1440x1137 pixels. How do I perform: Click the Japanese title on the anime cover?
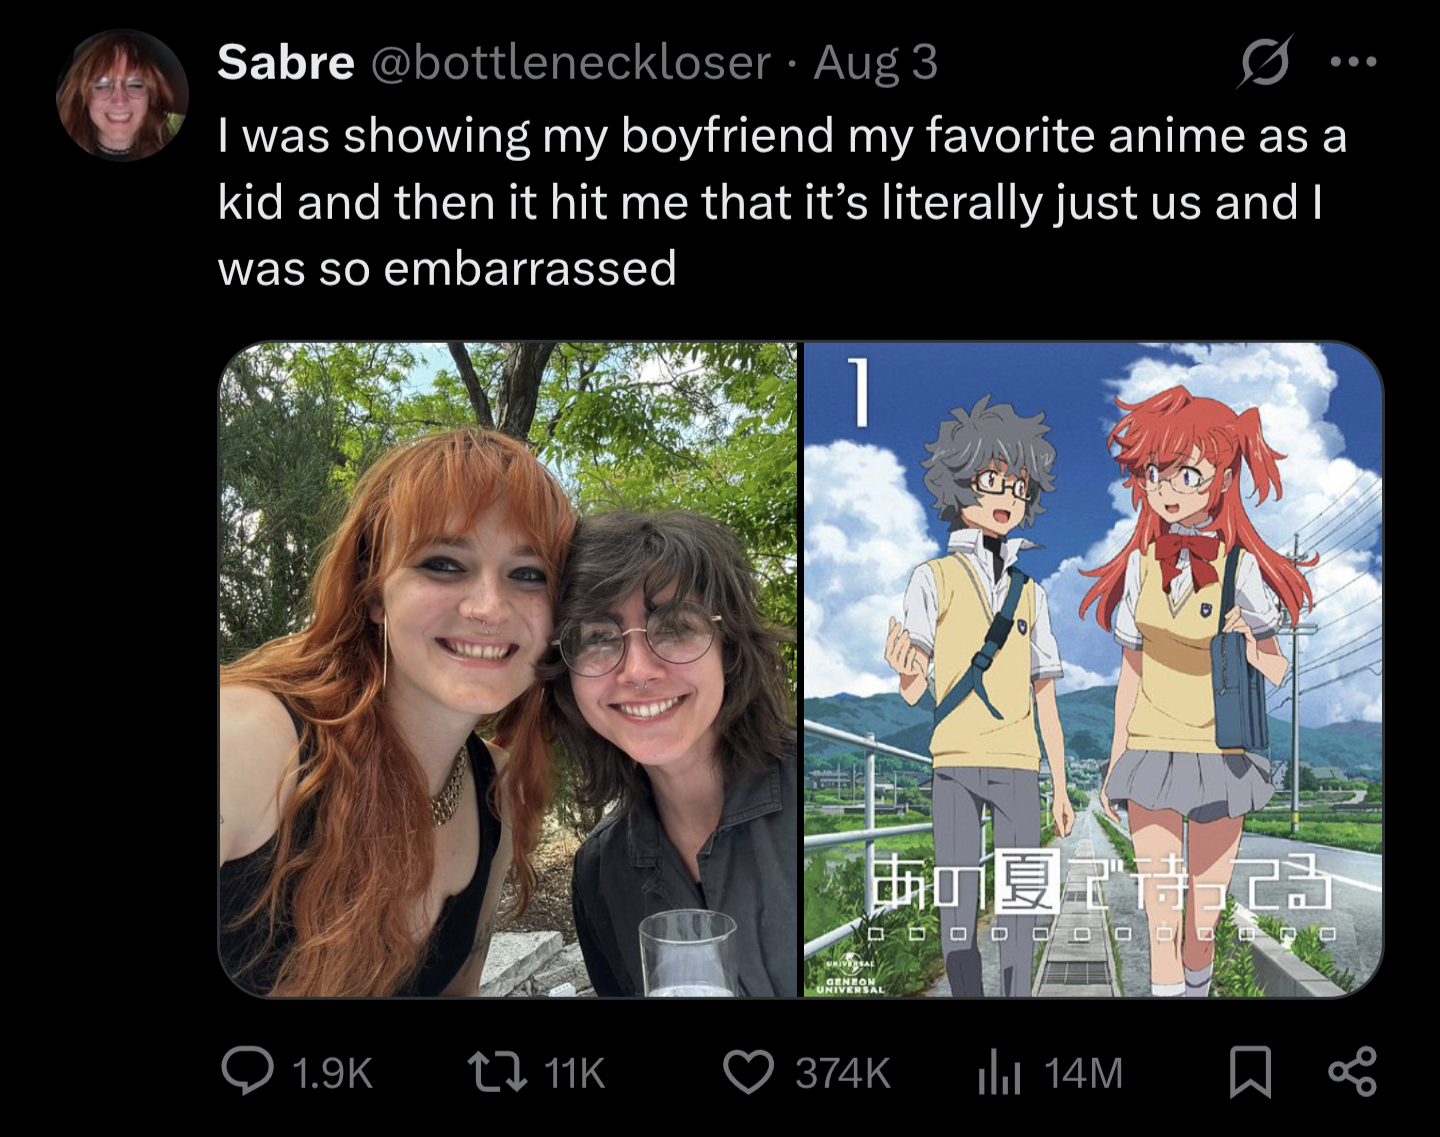coord(1101,881)
